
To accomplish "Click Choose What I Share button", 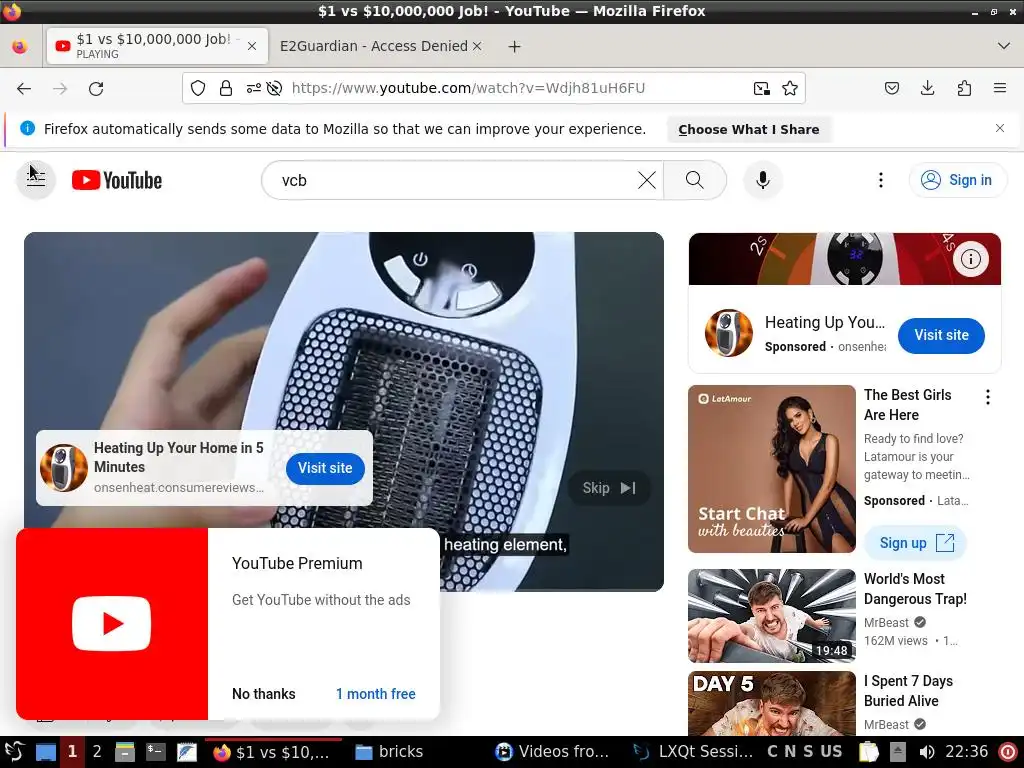I will (748, 129).
